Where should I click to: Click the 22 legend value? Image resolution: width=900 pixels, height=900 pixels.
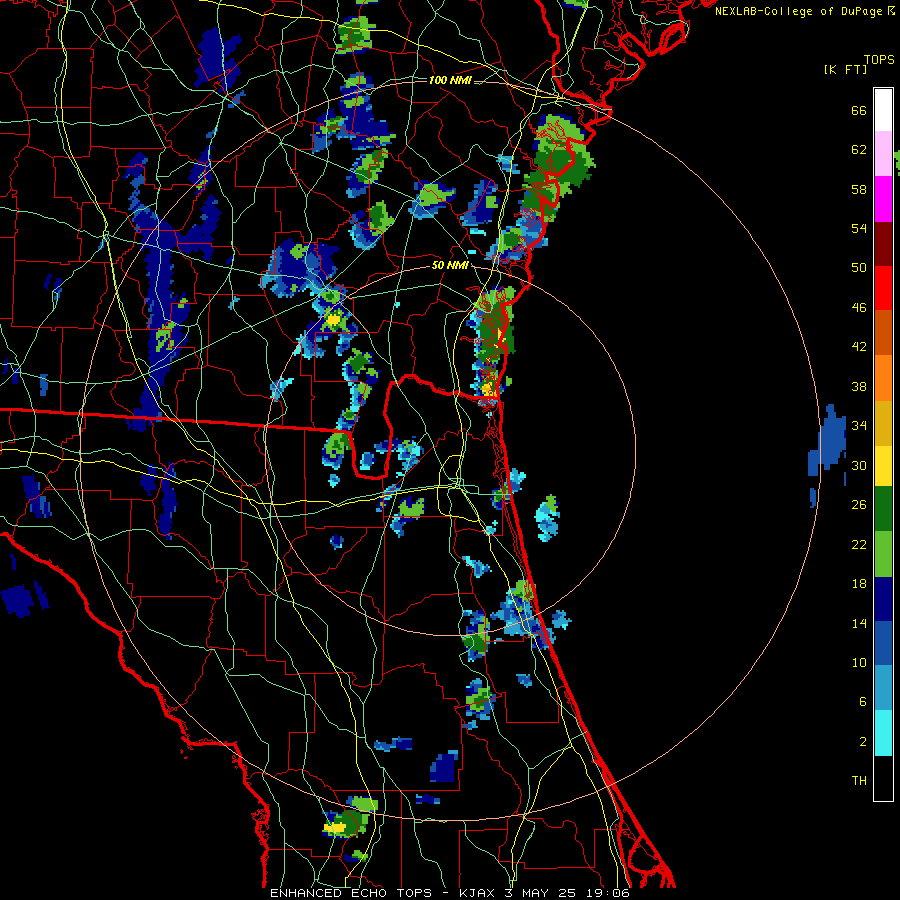(859, 544)
